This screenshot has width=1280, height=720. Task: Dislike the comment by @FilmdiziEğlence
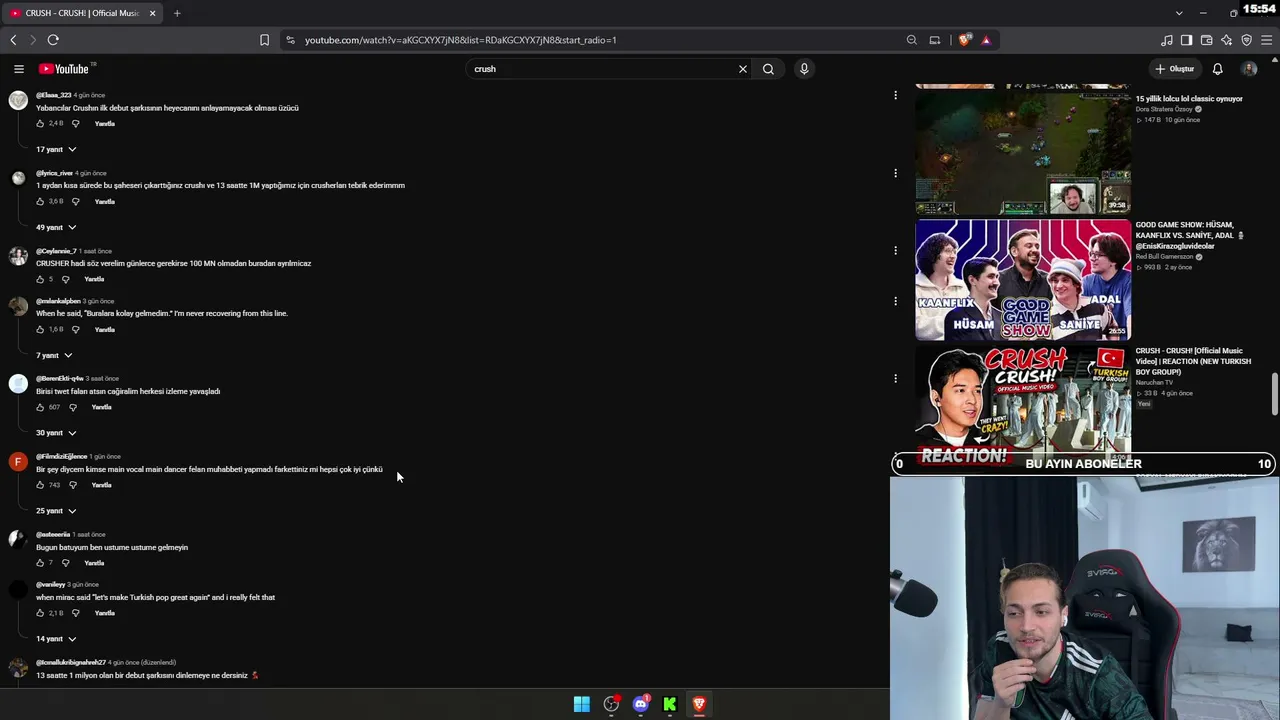pyautogui.click(x=72, y=486)
